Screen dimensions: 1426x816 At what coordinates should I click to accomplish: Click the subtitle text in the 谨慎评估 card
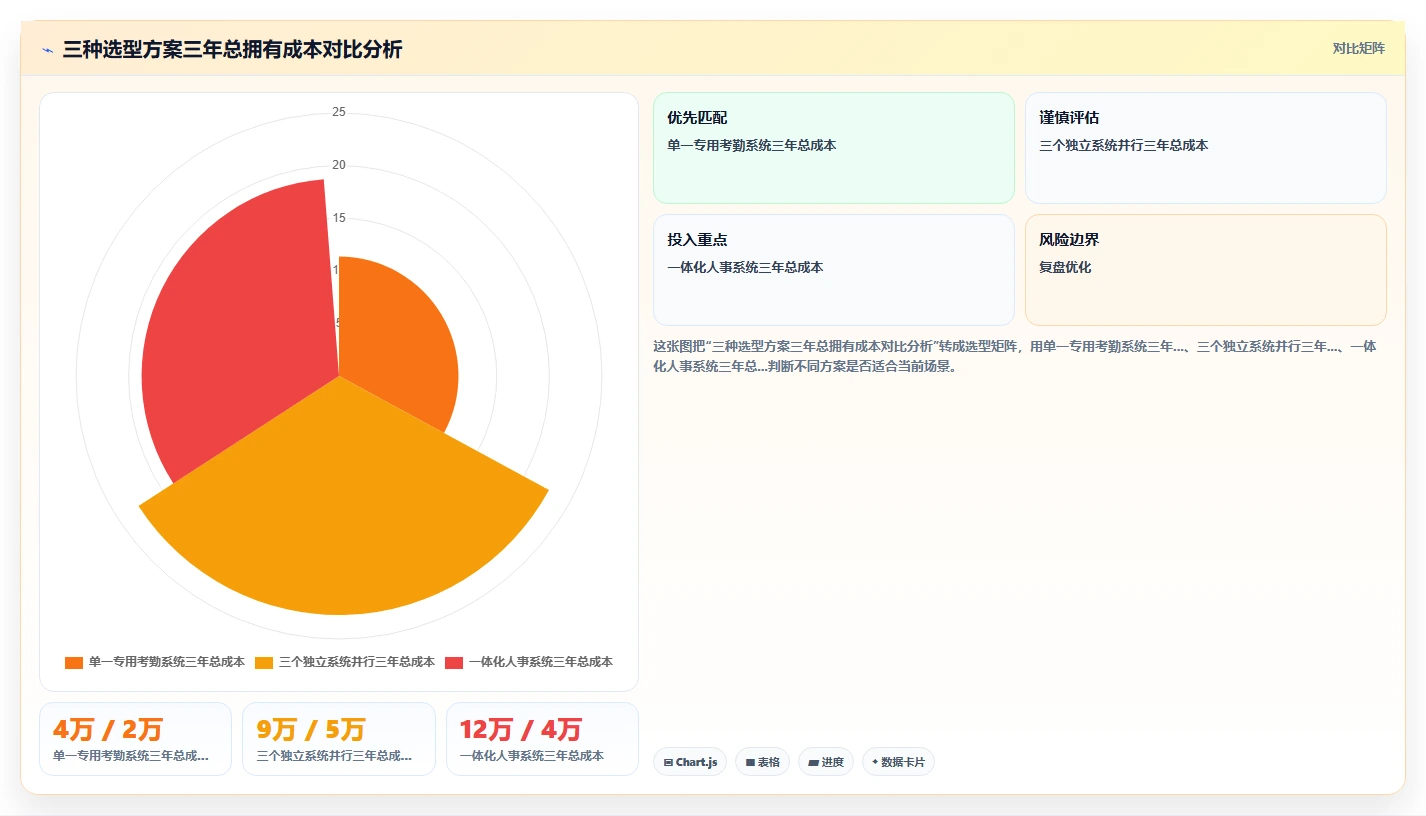(x=1124, y=145)
